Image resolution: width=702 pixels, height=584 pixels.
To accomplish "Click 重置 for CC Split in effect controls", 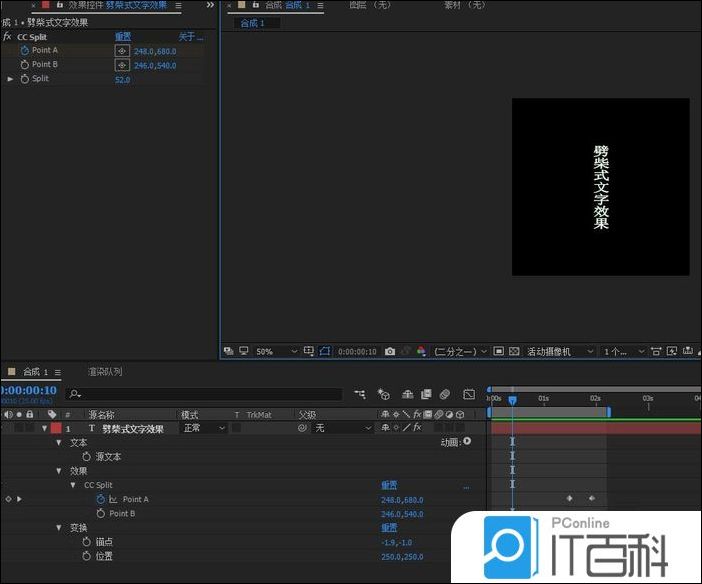I will [123, 37].
